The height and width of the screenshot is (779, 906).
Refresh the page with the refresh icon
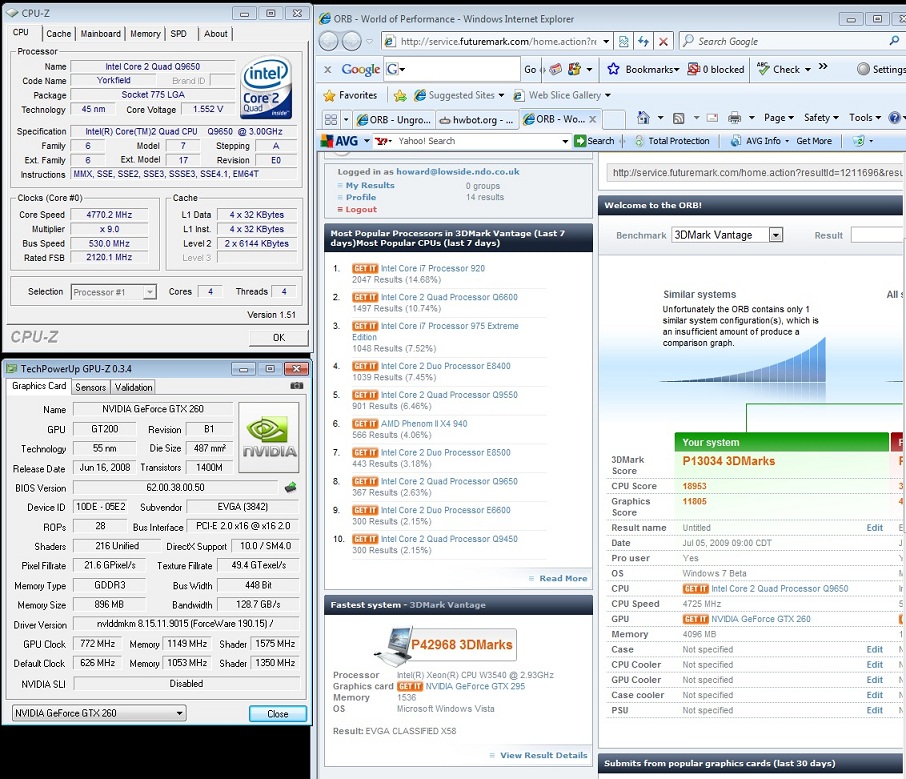click(643, 42)
